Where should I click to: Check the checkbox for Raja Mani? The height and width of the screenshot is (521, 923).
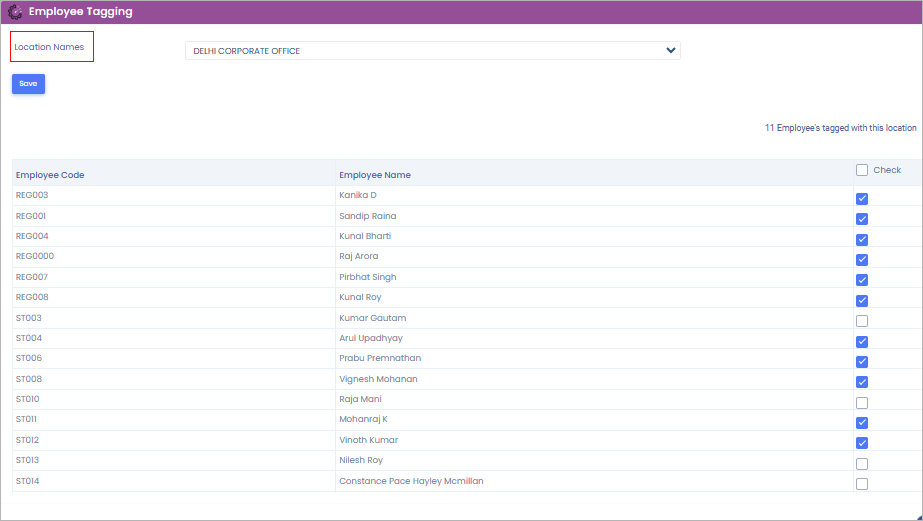(x=862, y=402)
